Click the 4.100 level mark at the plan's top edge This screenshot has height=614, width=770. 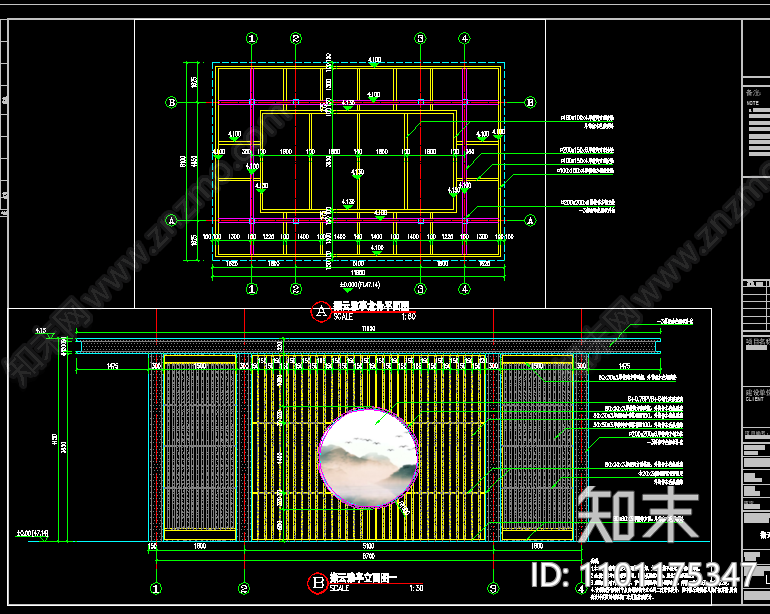coord(374,60)
